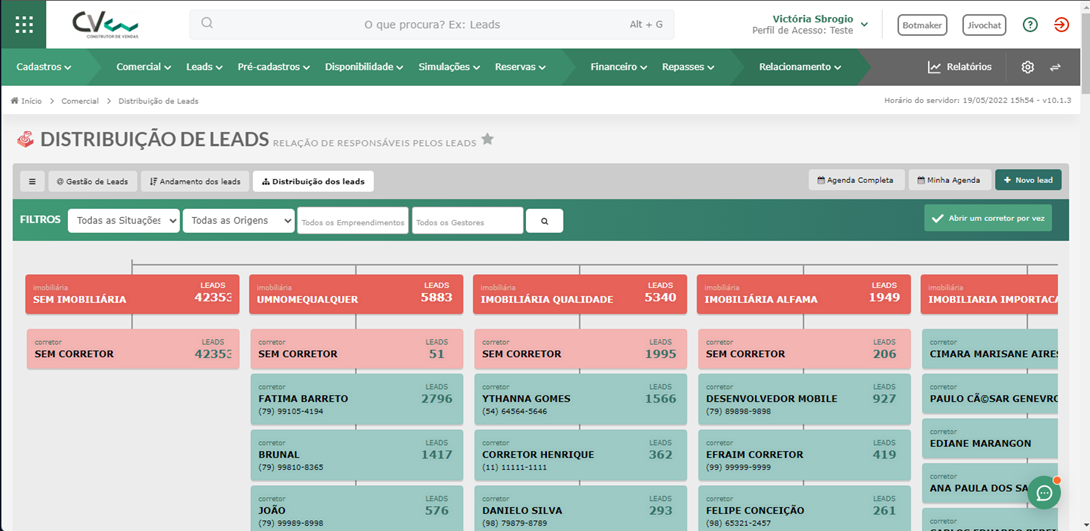
Task: Expand the Relacionamento menu
Action: 800,67
